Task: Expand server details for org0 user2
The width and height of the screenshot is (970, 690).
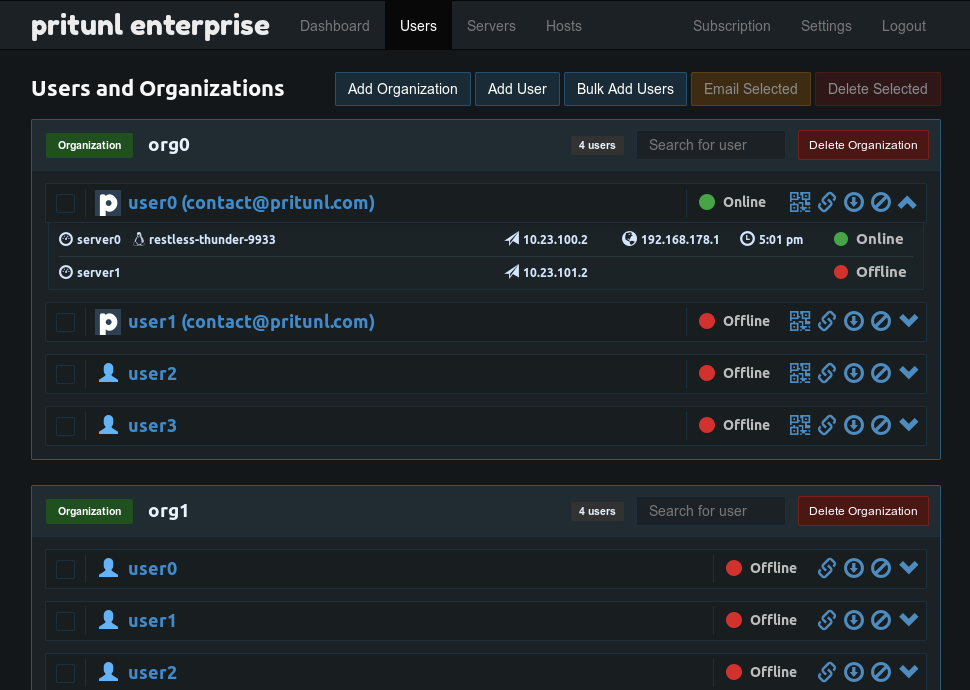Action: click(x=909, y=373)
